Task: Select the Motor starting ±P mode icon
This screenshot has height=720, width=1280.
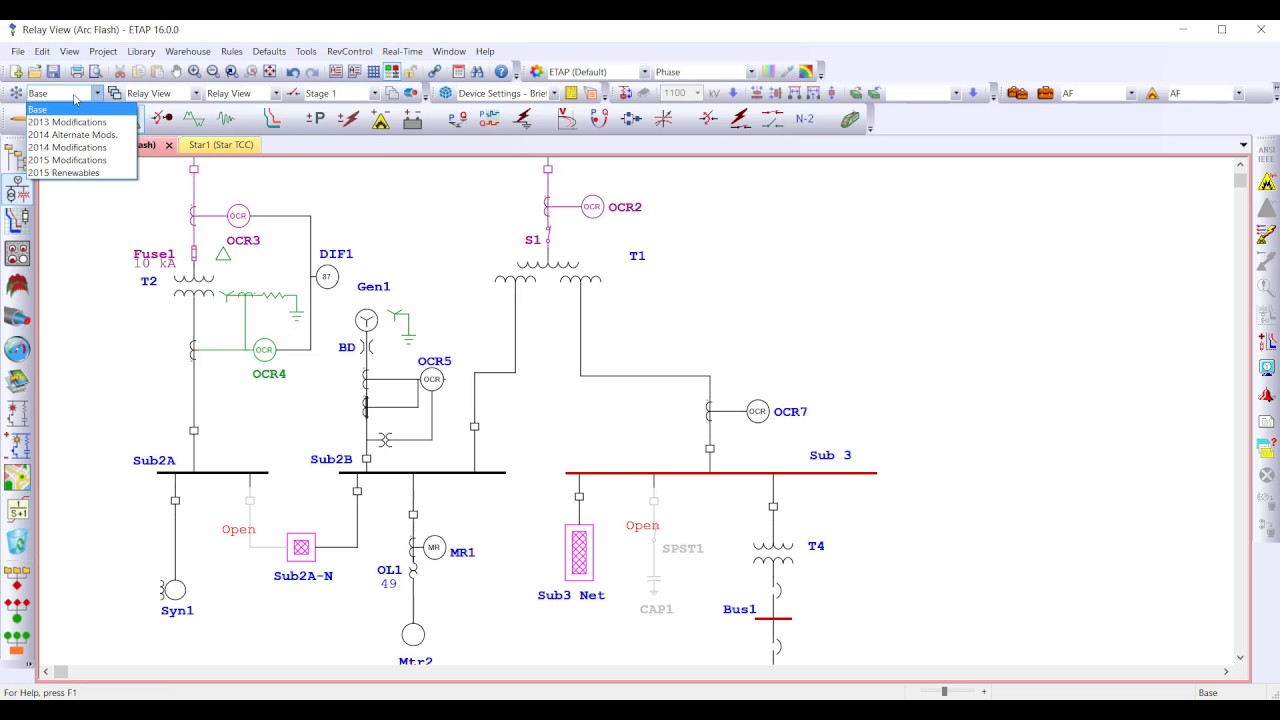Action: pos(315,119)
